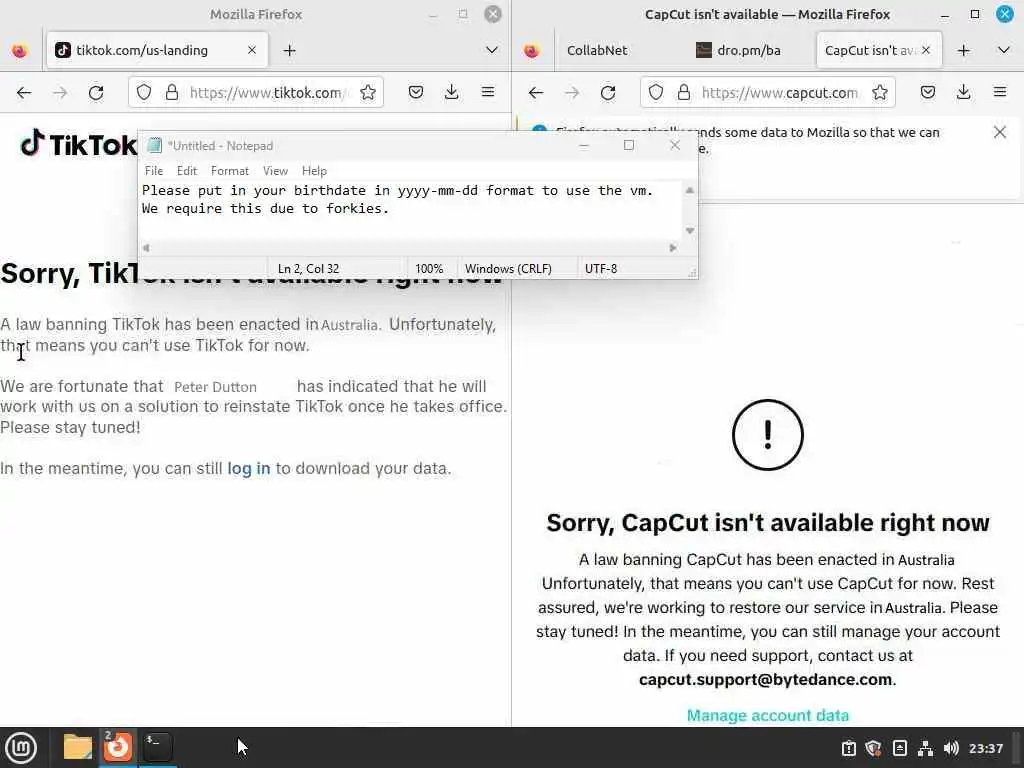Click Notepad horizontal scrollbar right arrow

(673, 248)
